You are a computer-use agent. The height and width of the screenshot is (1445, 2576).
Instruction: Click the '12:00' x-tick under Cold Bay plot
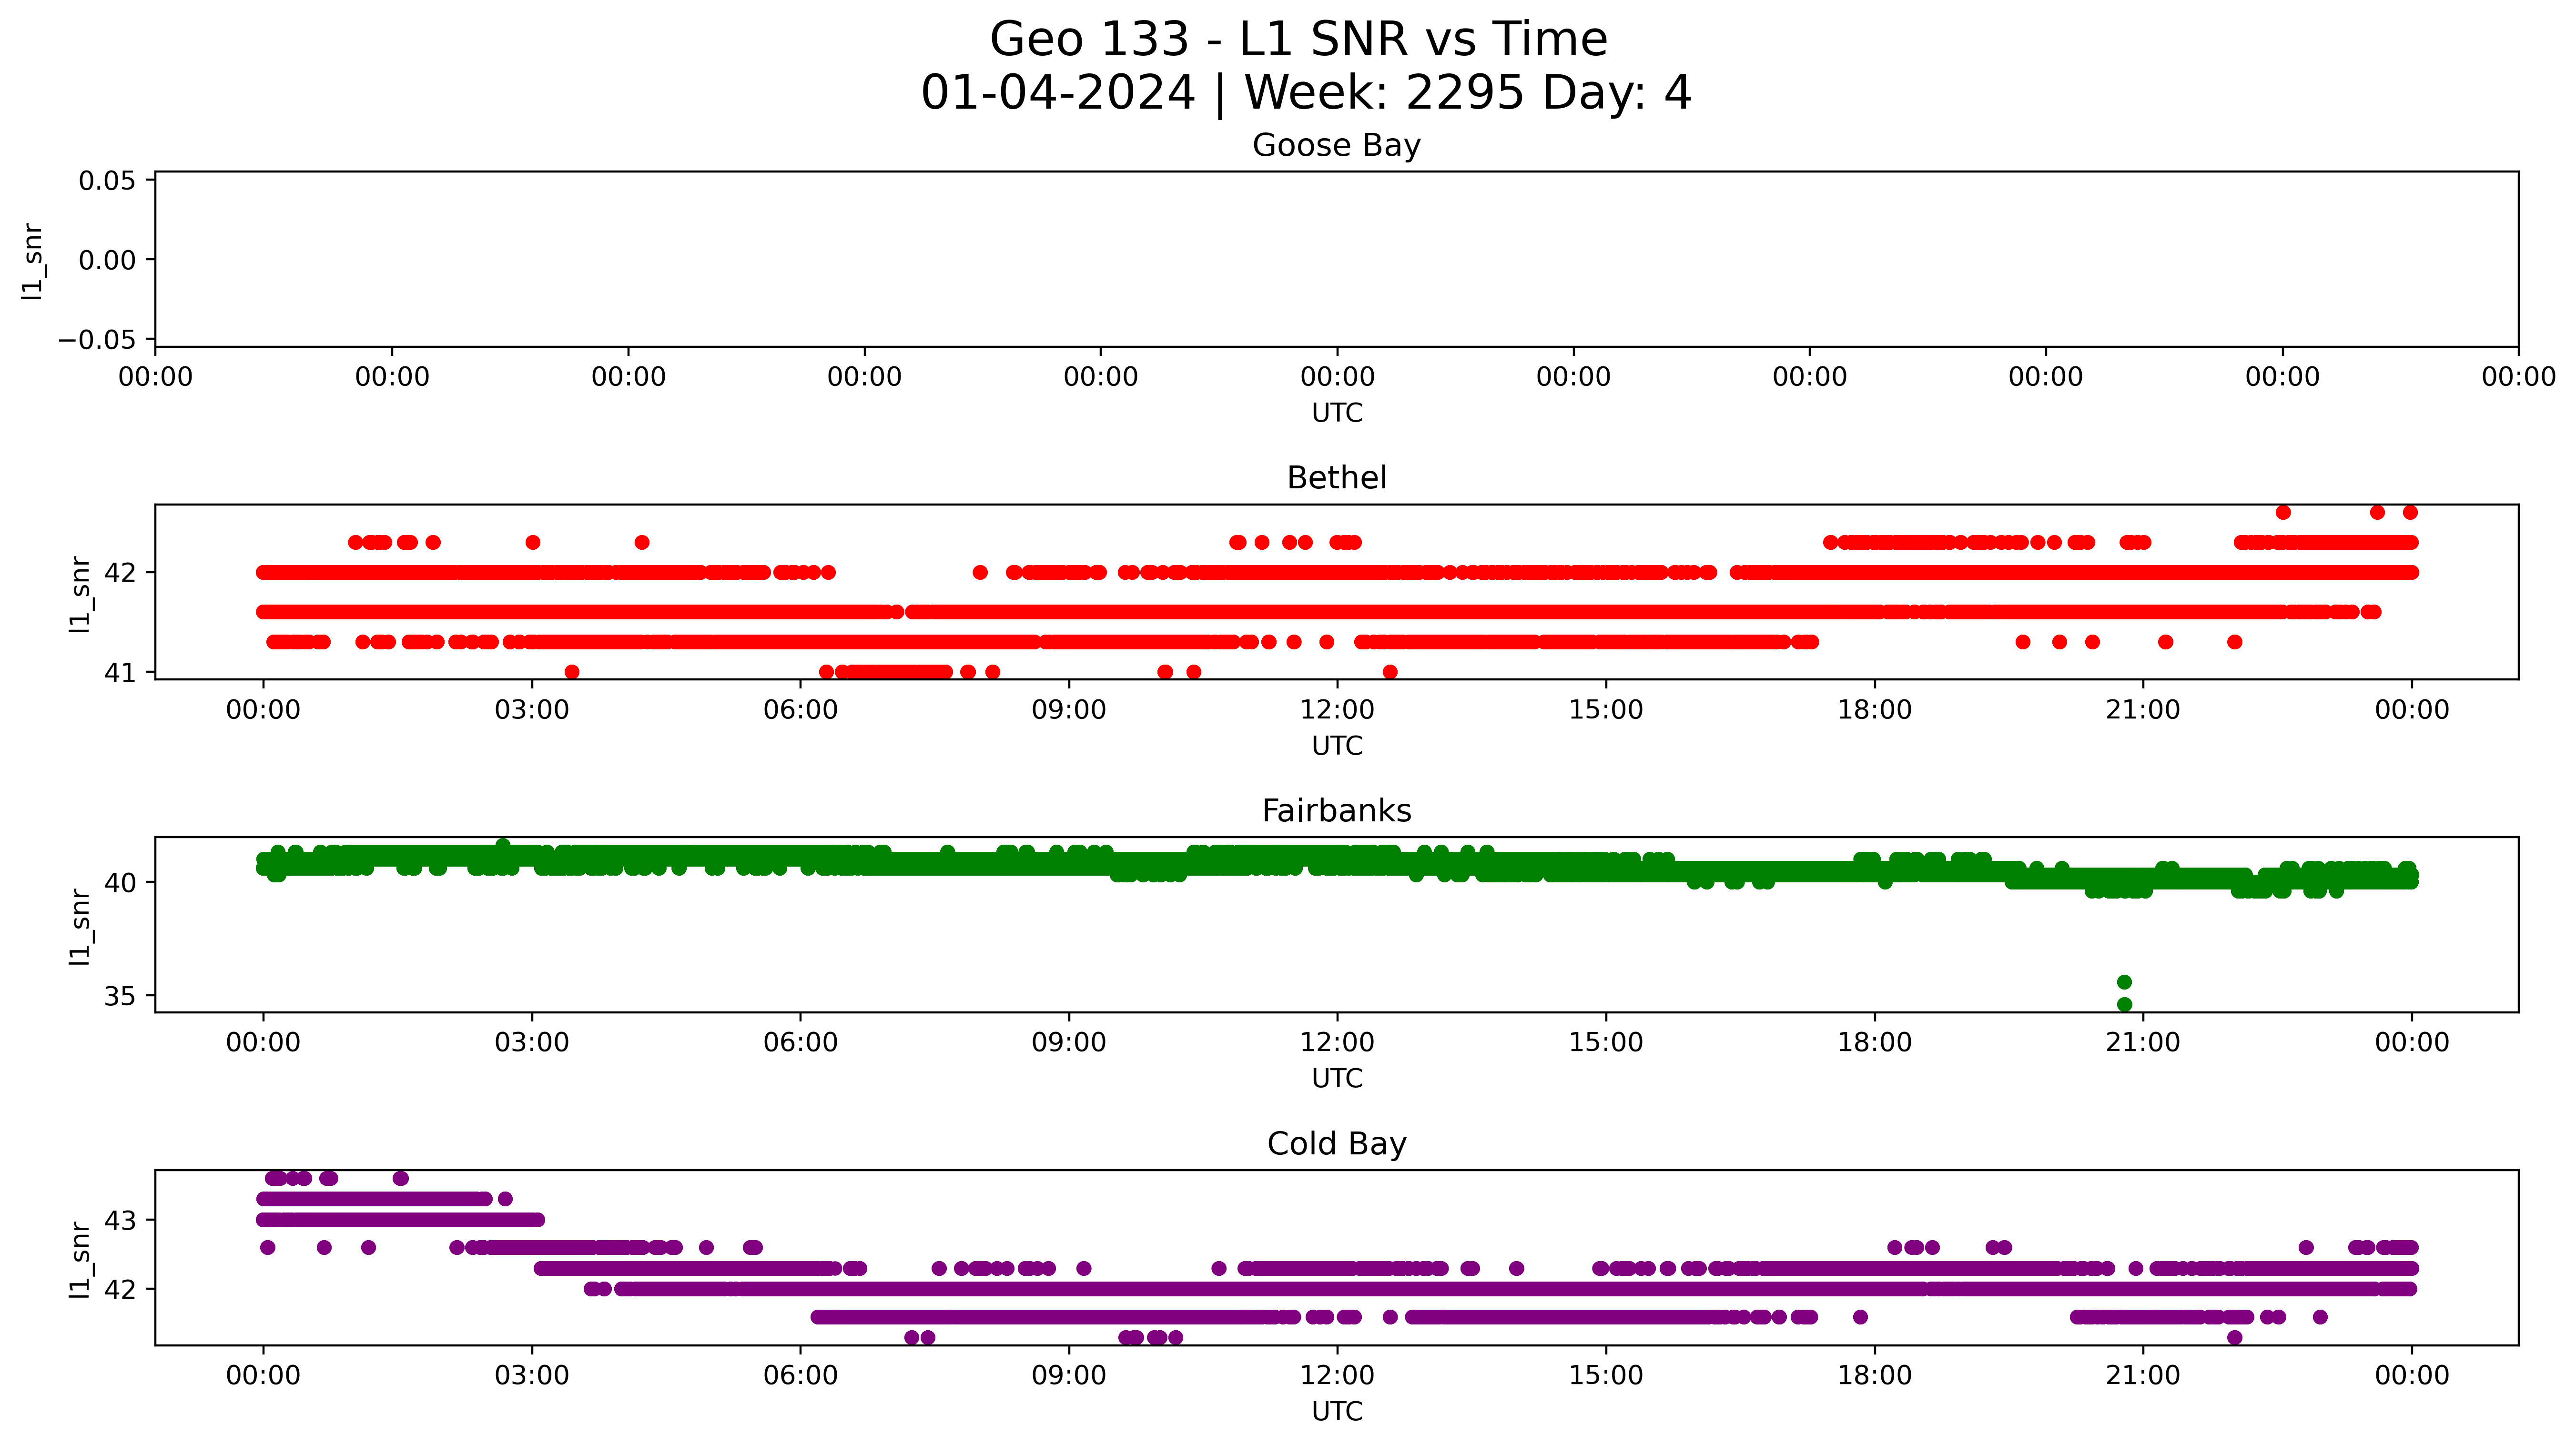tap(1337, 1376)
